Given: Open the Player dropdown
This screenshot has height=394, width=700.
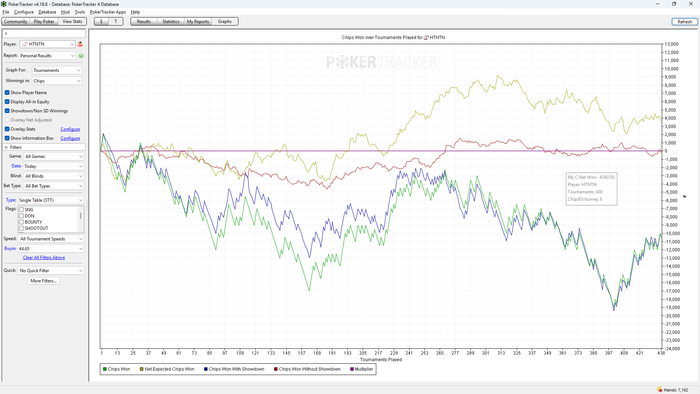Looking at the screenshot, I should [47, 44].
